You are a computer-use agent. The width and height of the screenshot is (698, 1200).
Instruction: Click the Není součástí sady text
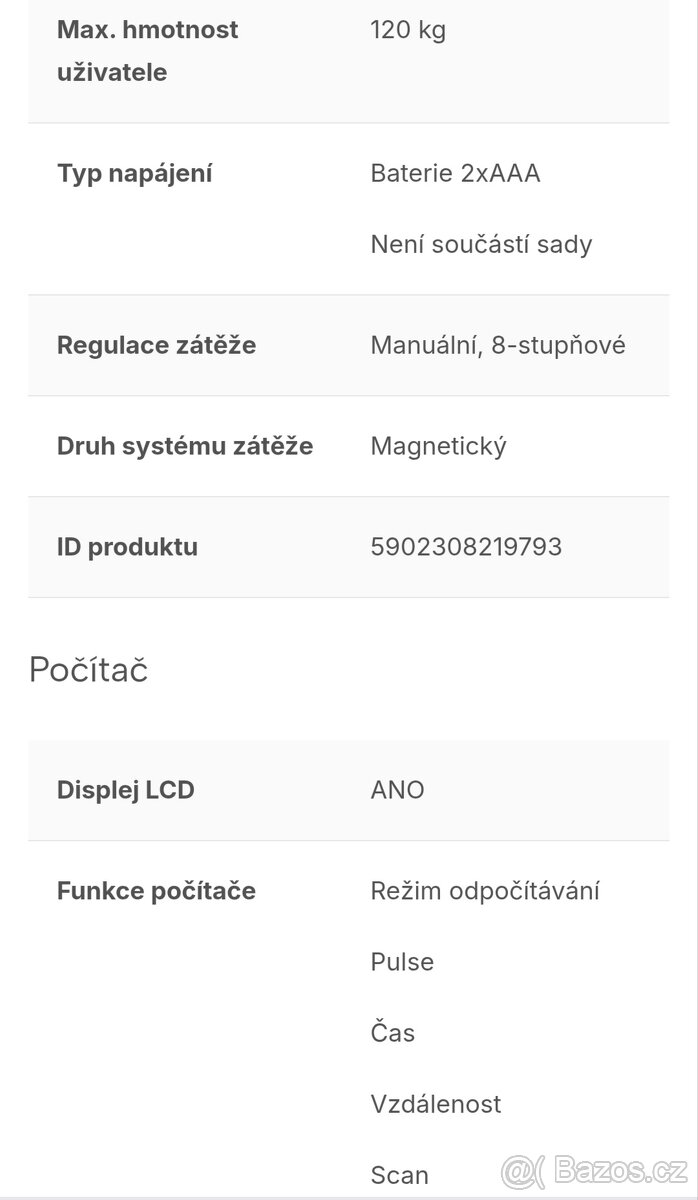pos(481,244)
